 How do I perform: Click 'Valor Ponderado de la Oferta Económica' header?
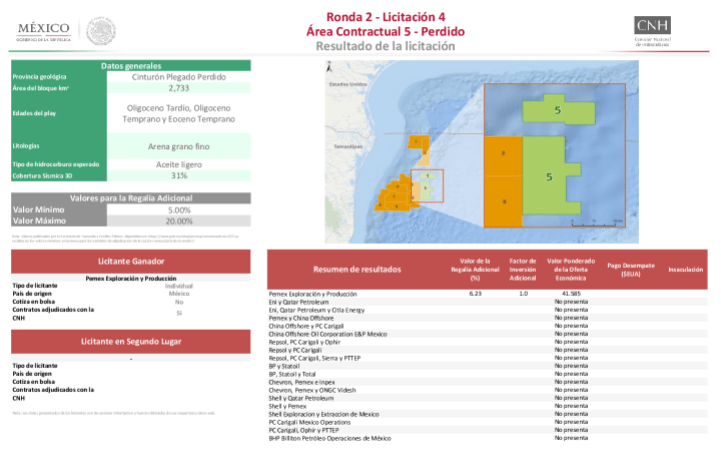571,269
